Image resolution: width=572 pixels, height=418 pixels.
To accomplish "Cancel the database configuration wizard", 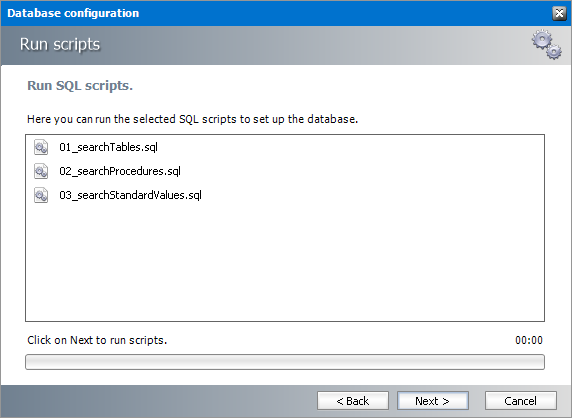I will (x=521, y=401).
